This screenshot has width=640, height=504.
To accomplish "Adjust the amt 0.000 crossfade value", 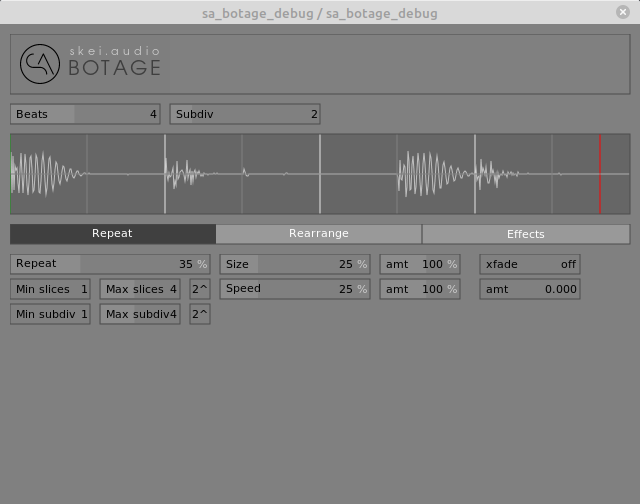I will coord(530,289).
